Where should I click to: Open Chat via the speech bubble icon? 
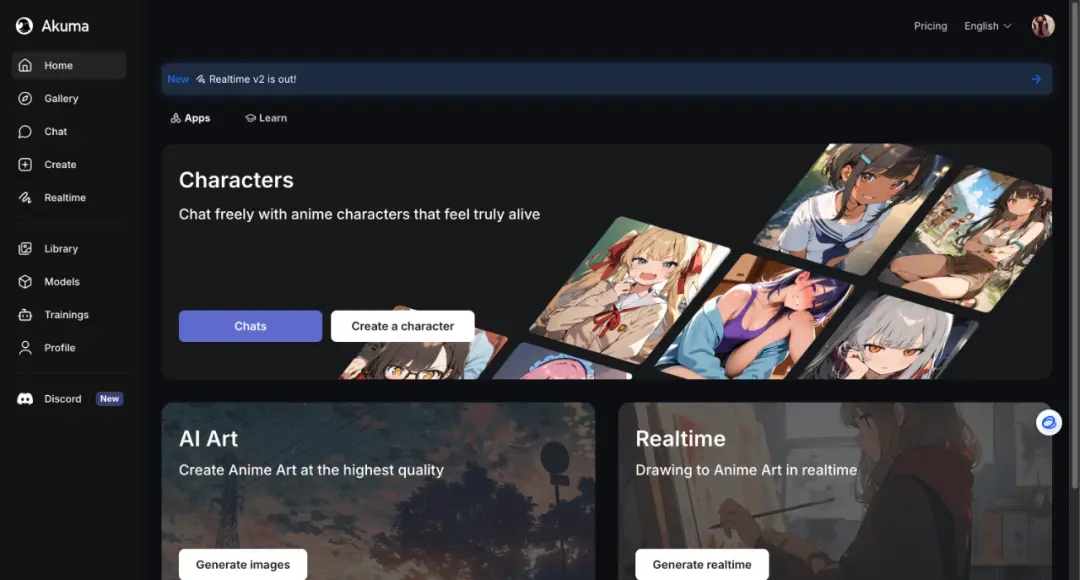click(x=25, y=132)
